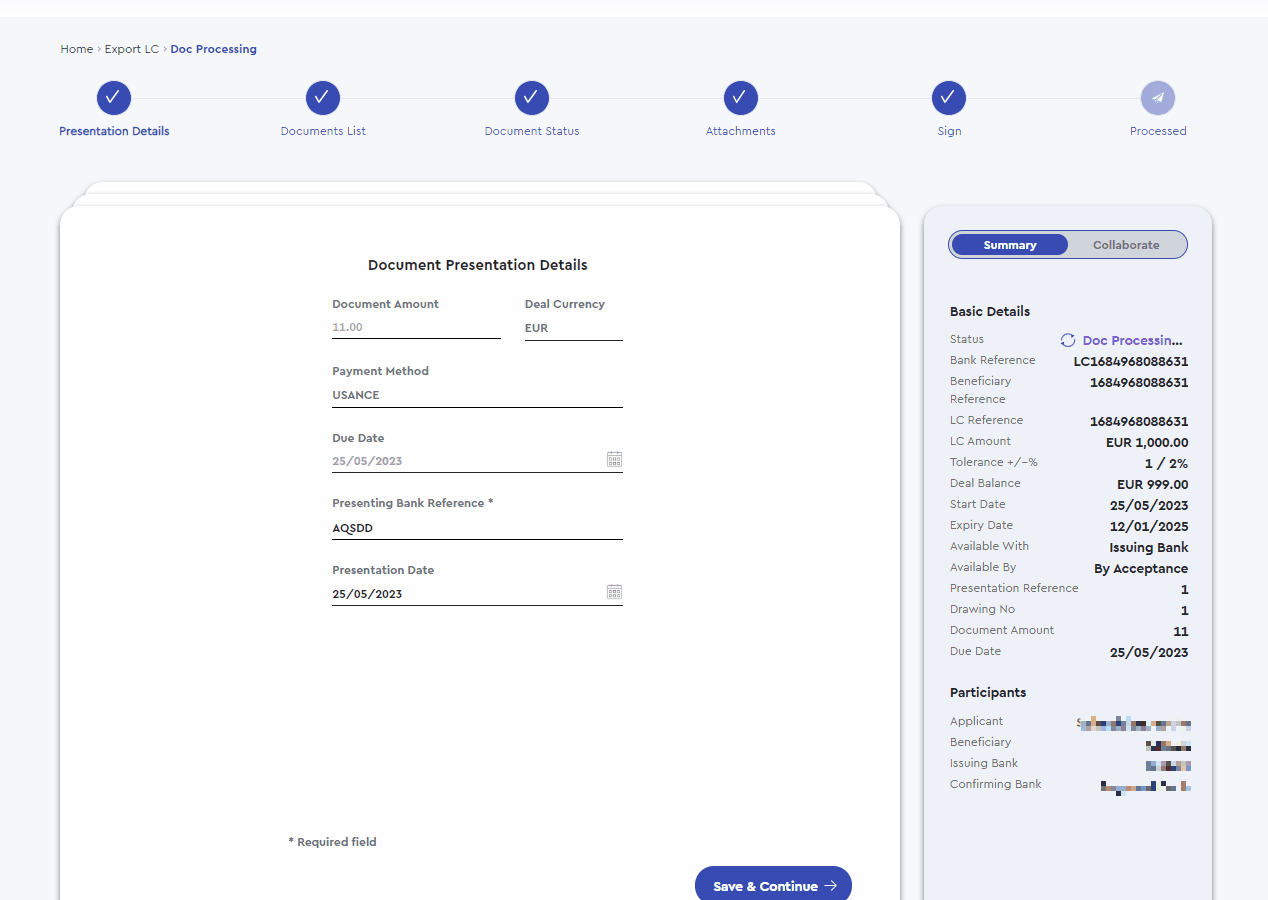Open the Presentation Date calendar icon
This screenshot has width=1268, height=900.
coord(614,592)
